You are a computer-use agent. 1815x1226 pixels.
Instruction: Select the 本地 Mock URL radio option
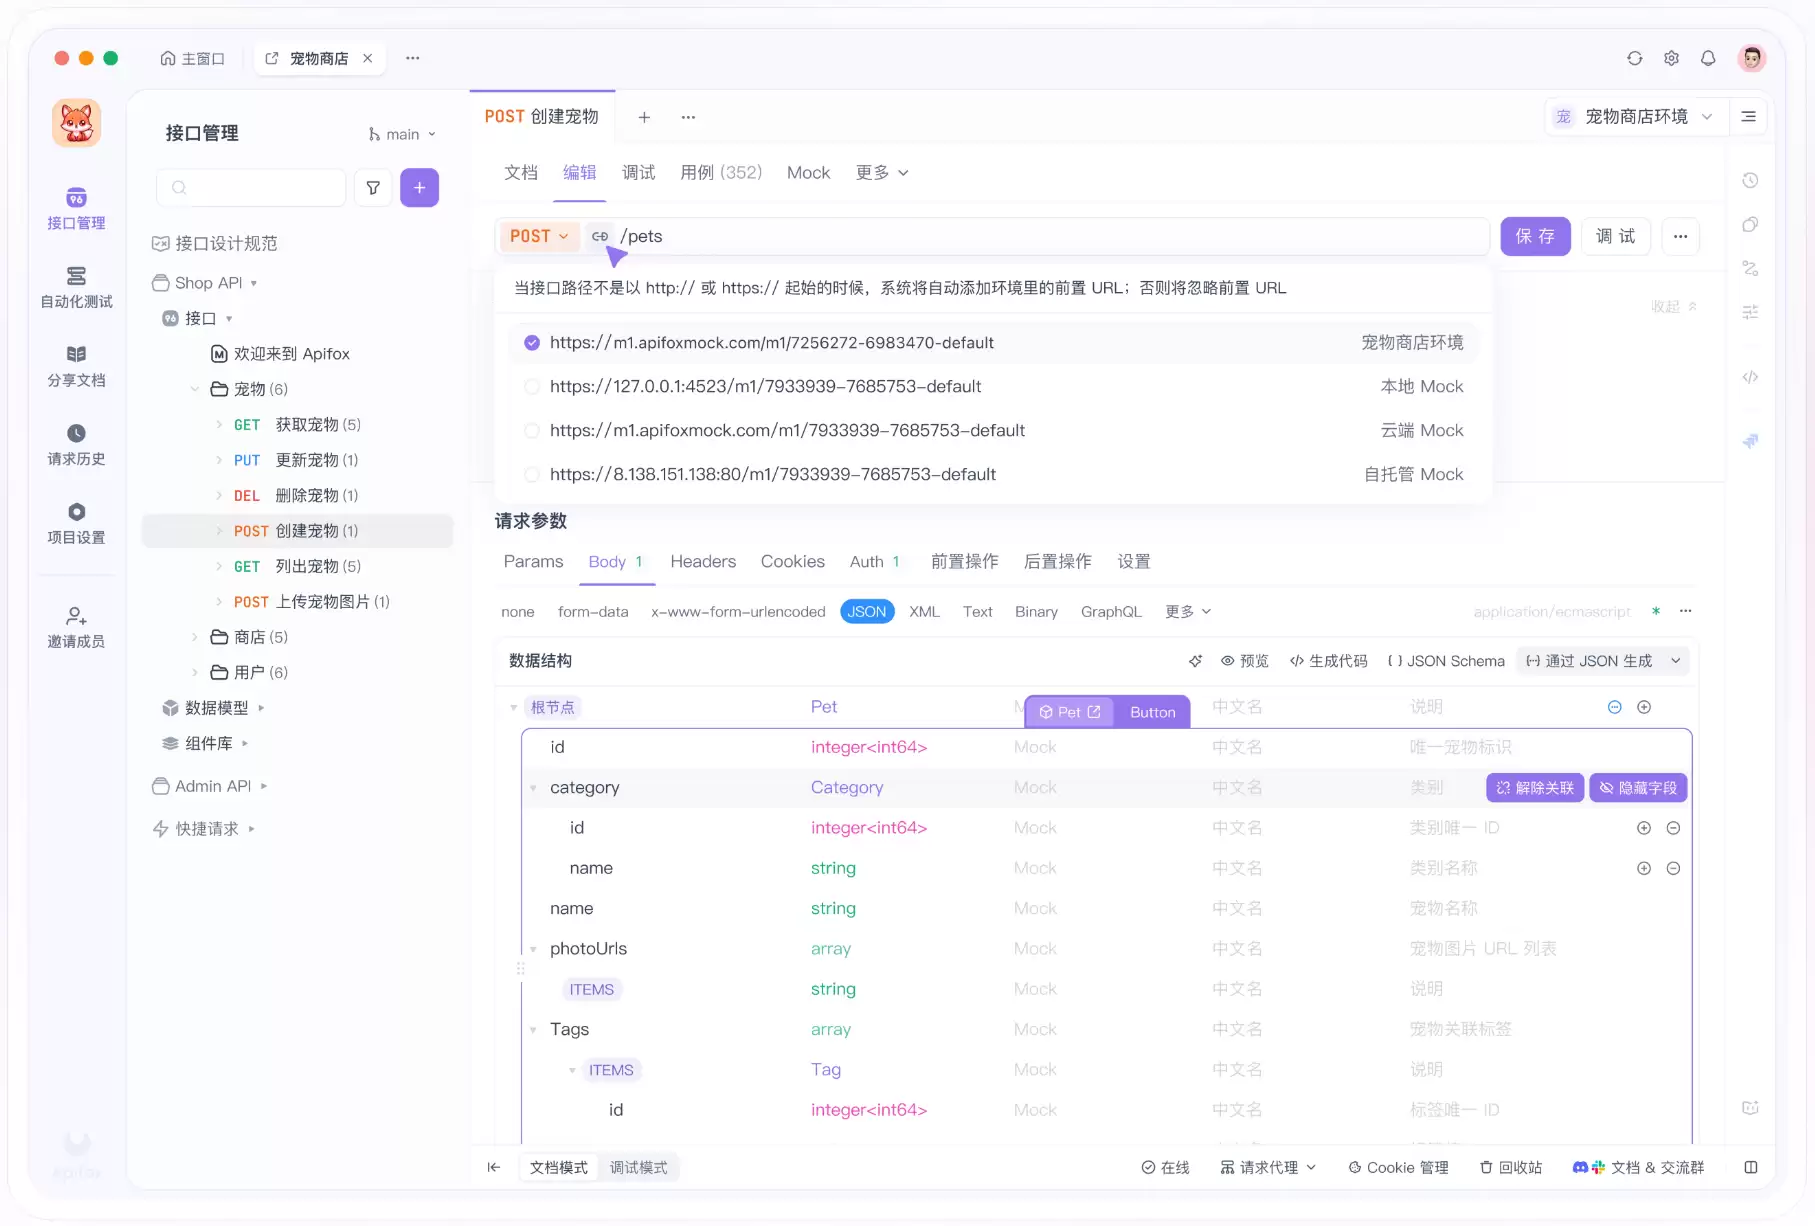click(532, 386)
